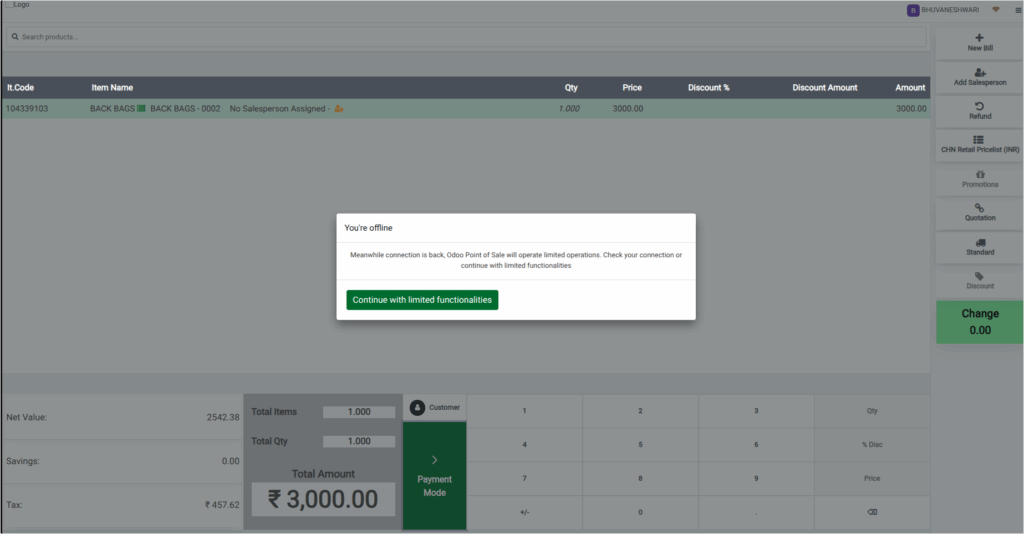Open the hamburger menu icon
Screen dimensions: 1024x534
1017,10
